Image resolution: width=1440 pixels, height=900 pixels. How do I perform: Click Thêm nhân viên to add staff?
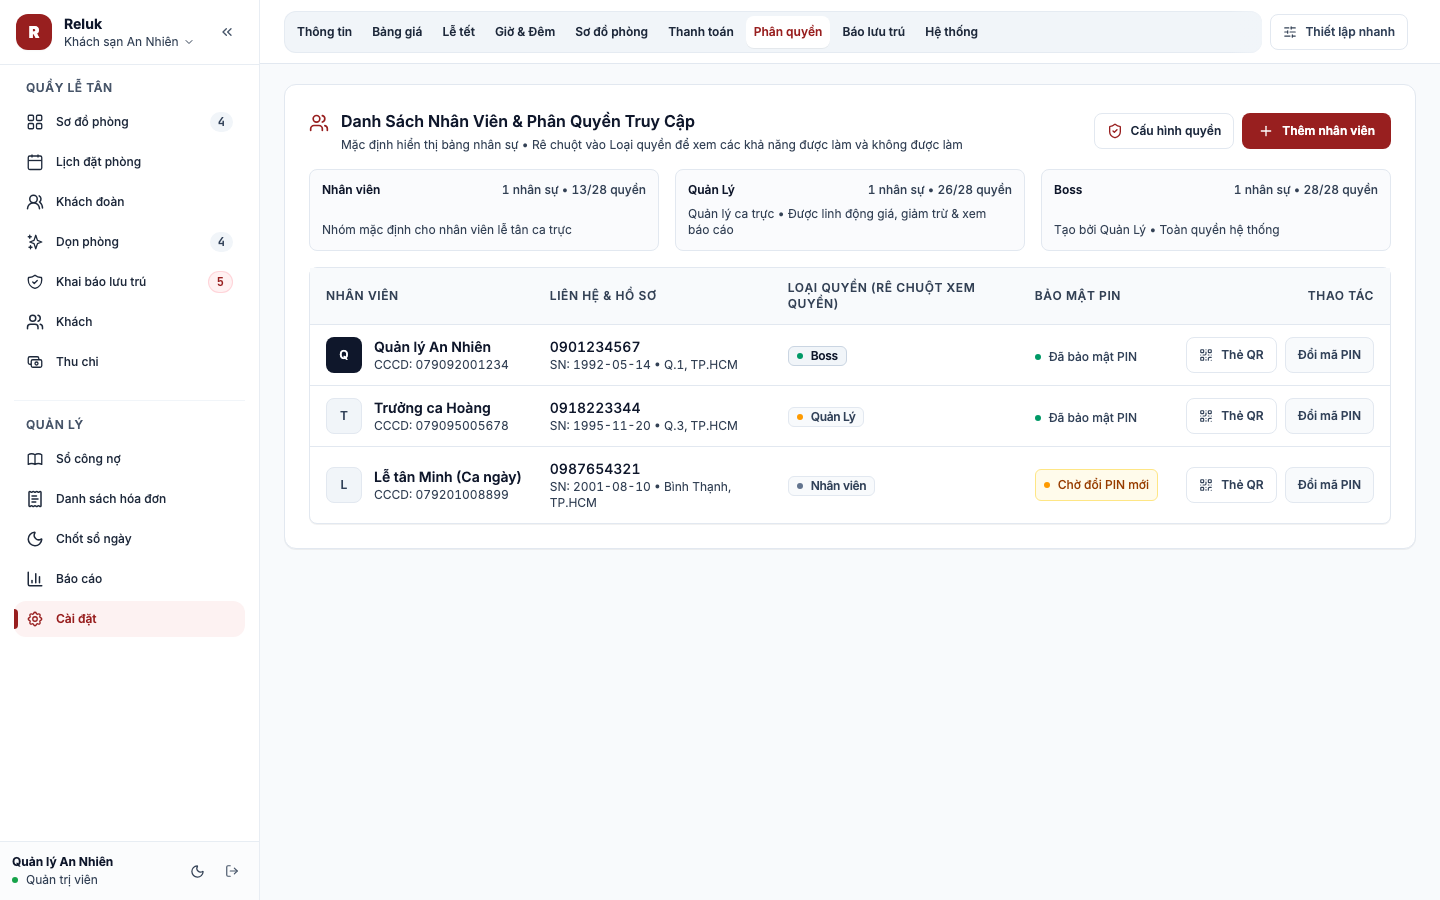(1316, 131)
